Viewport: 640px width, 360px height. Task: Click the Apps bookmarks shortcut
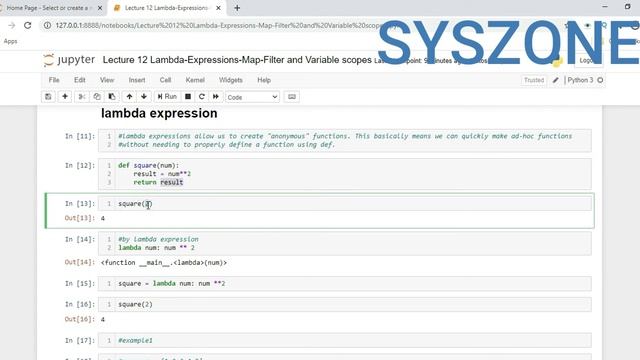click(x=10, y=41)
